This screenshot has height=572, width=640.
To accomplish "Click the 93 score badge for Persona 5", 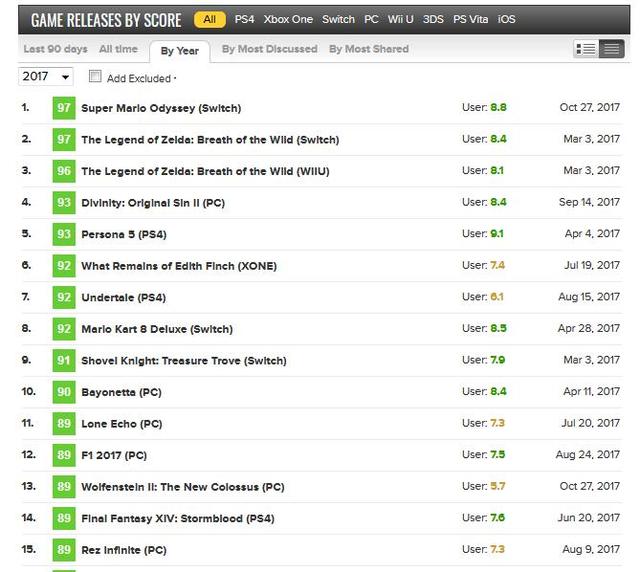I will coord(64,234).
